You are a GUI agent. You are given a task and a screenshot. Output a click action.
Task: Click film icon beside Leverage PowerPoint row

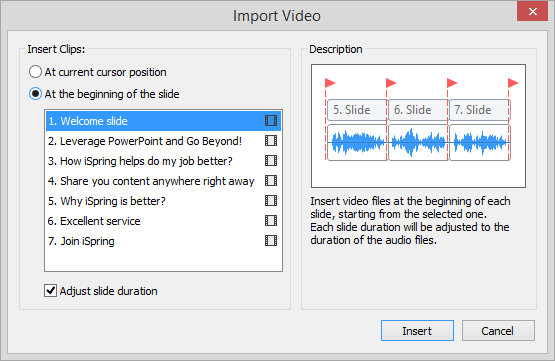(x=271, y=141)
